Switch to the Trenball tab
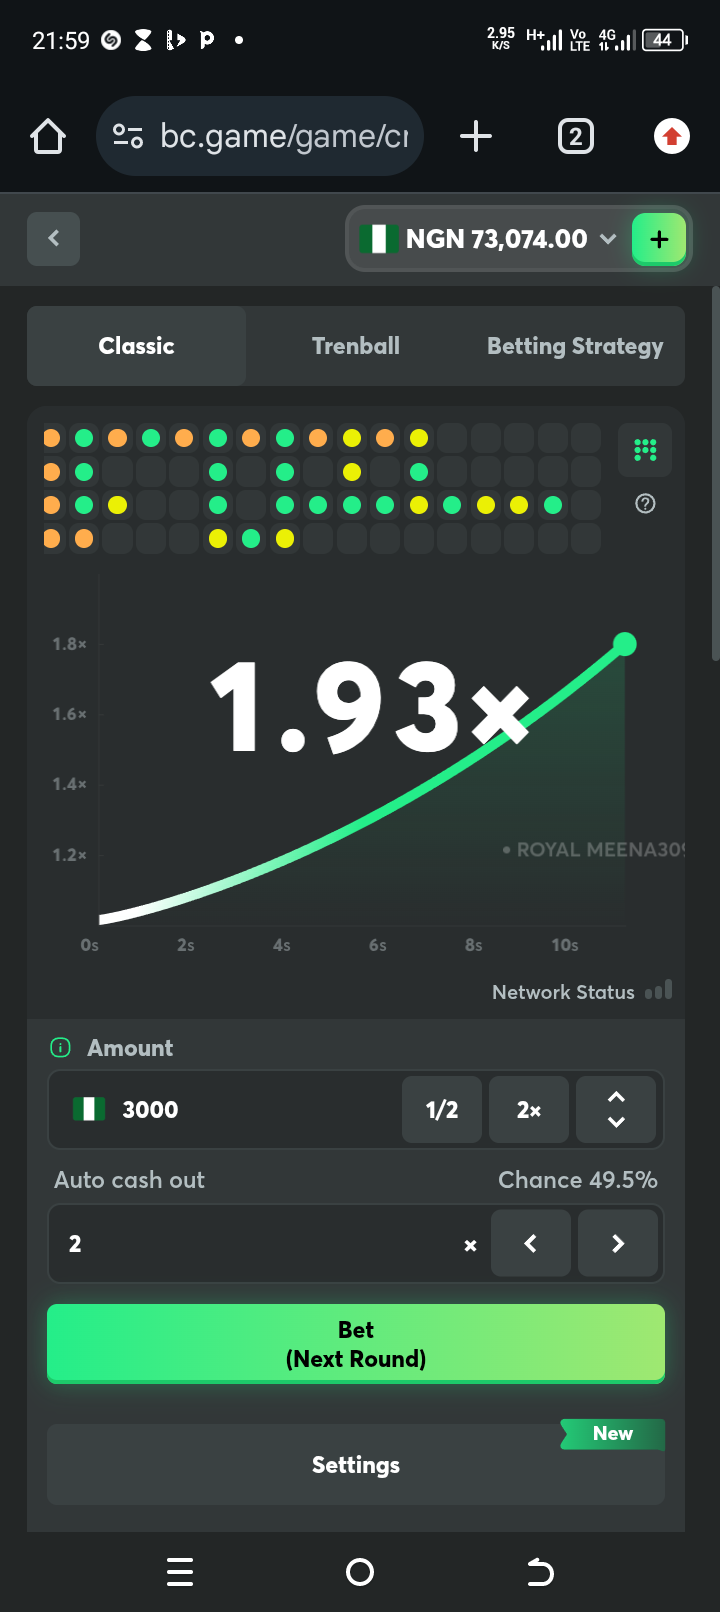Image resolution: width=720 pixels, height=1612 pixels. point(356,346)
